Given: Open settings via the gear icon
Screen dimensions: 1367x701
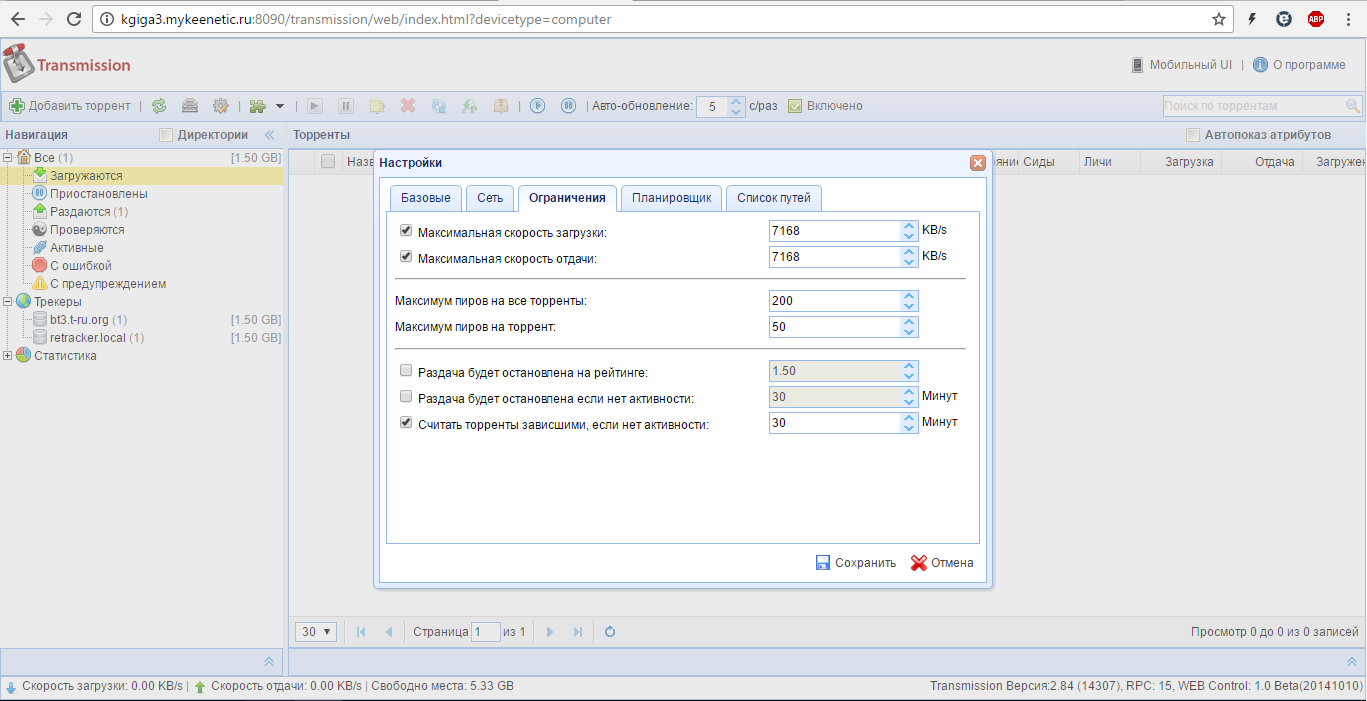Looking at the screenshot, I should (221, 106).
